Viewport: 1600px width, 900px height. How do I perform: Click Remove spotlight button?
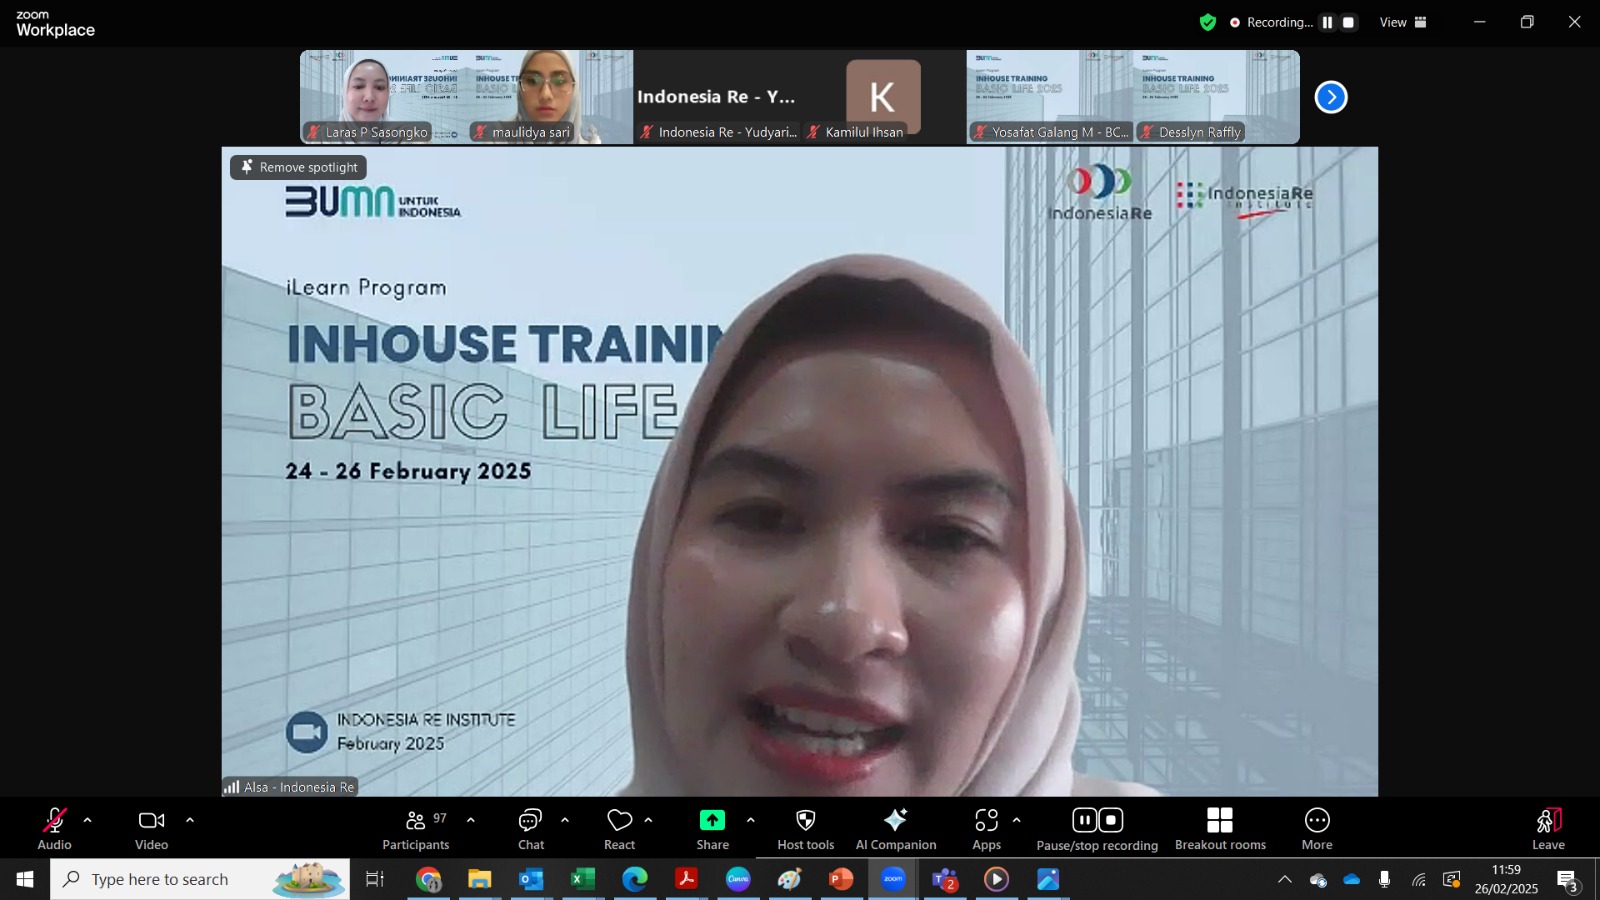[x=299, y=167]
